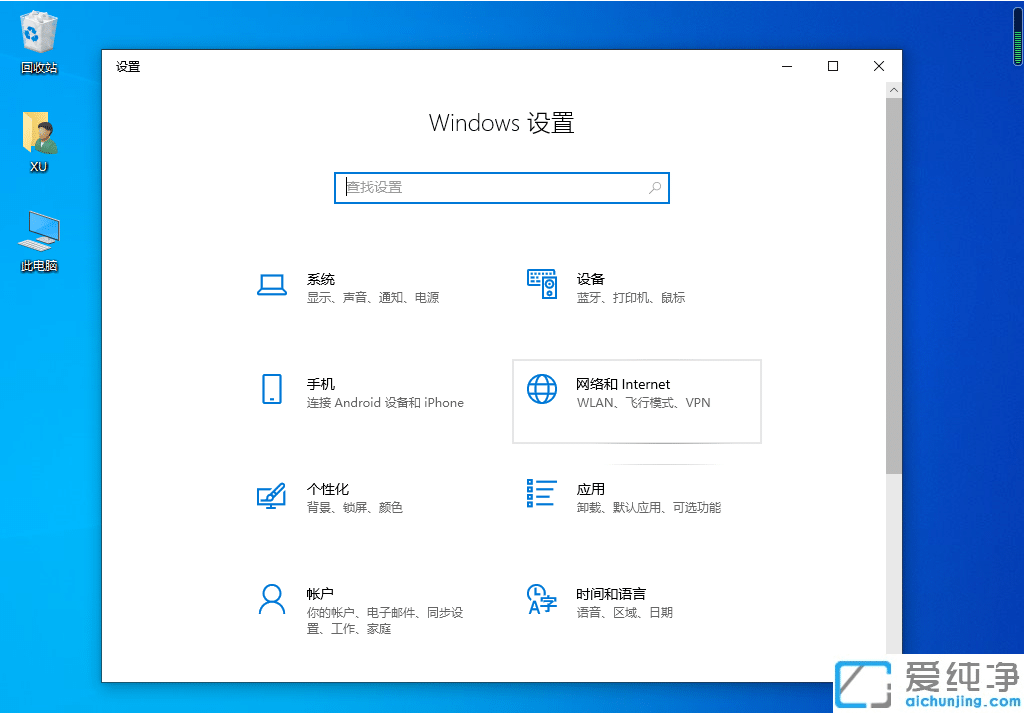Click the 时间和语言 settings icon
Viewport: 1024px width, 713px height.
pos(542,600)
